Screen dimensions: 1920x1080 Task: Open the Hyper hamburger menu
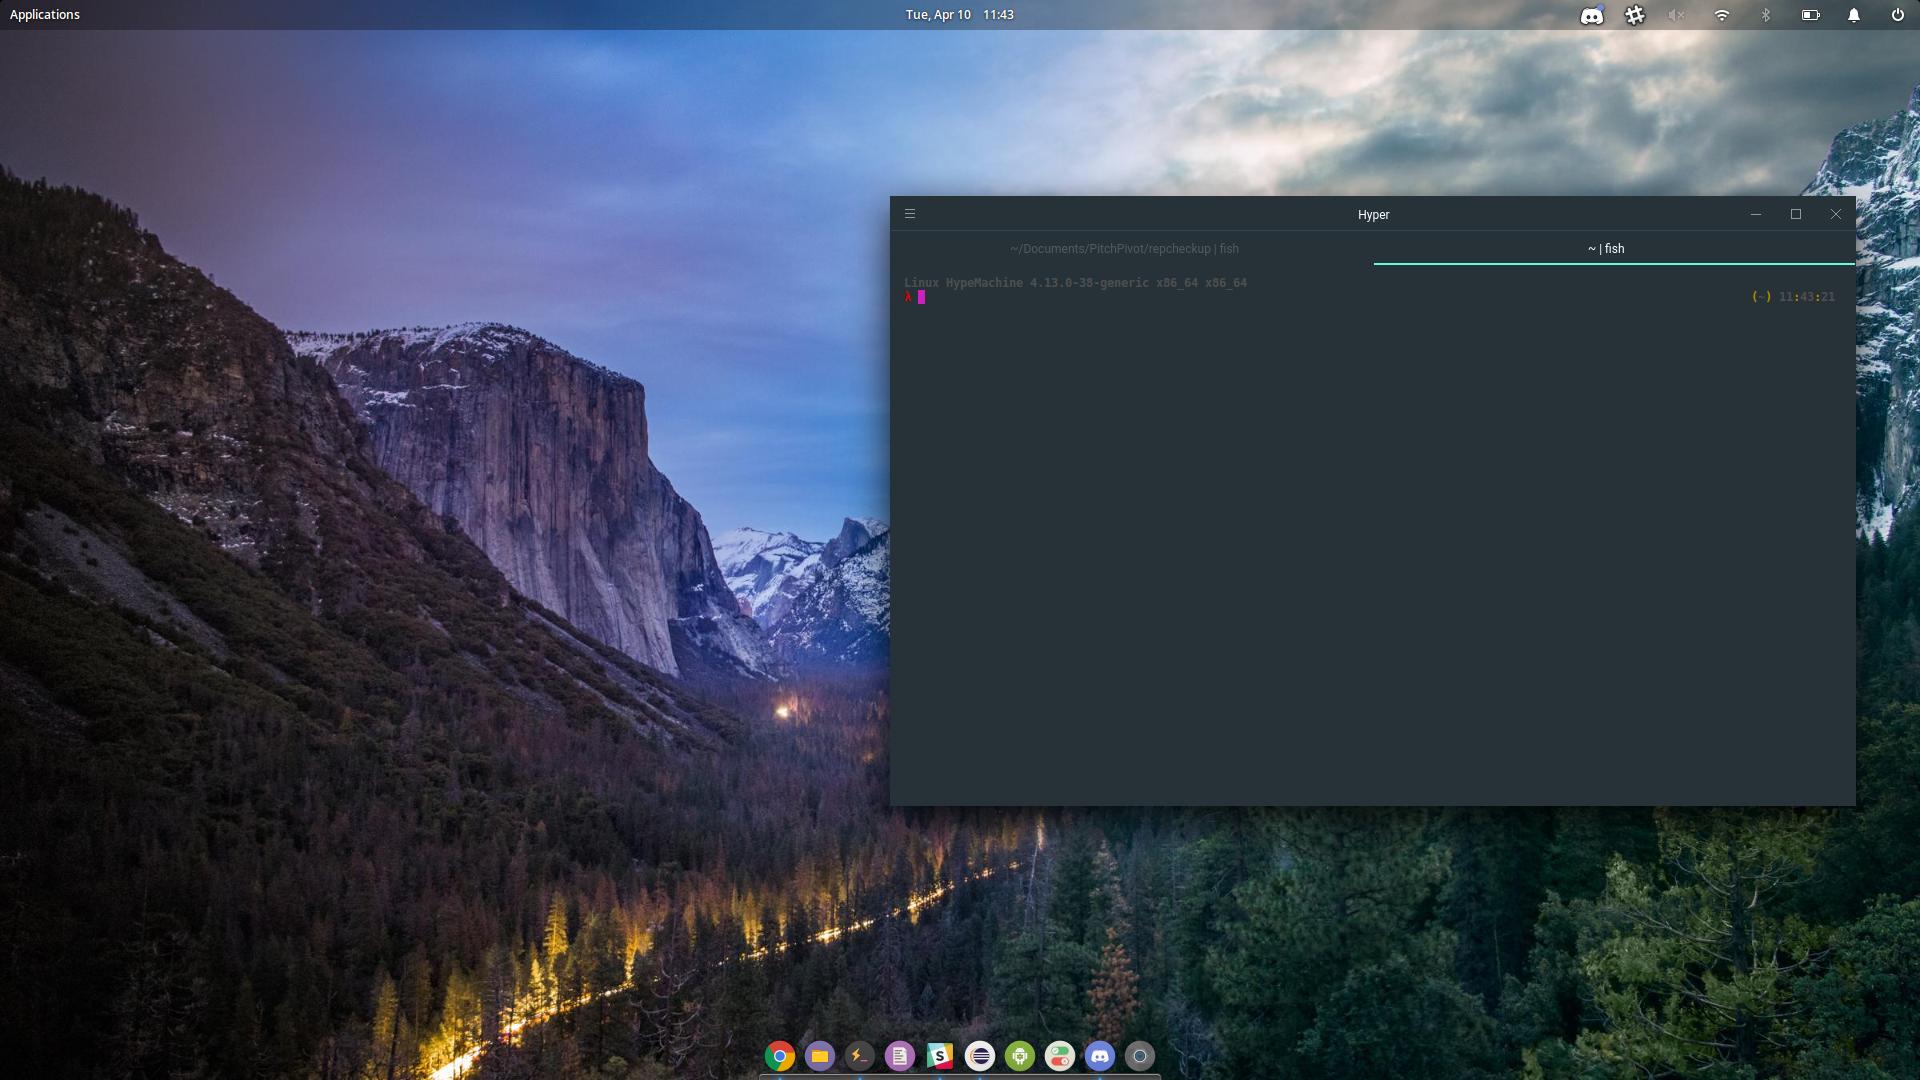coord(909,214)
